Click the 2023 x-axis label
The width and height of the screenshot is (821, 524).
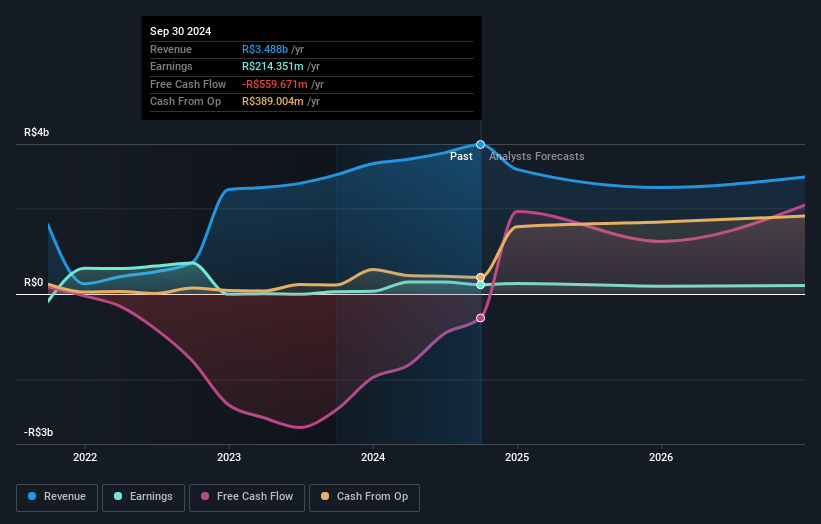click(229, 457)
